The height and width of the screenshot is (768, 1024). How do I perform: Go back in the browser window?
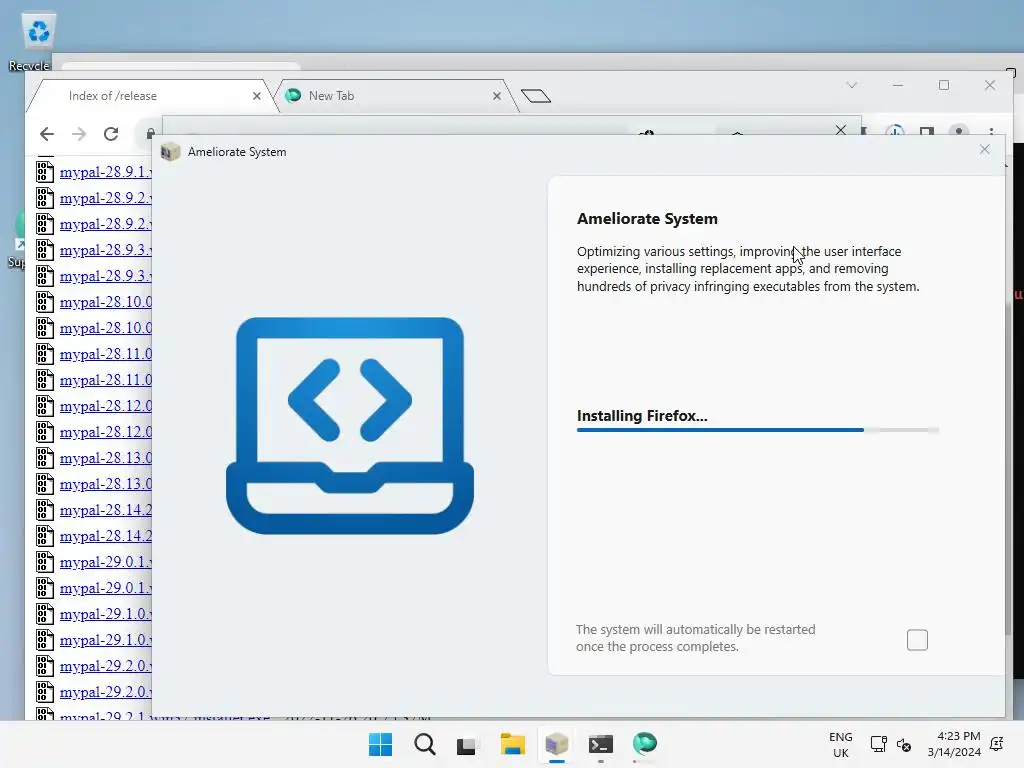pos(46,134)
